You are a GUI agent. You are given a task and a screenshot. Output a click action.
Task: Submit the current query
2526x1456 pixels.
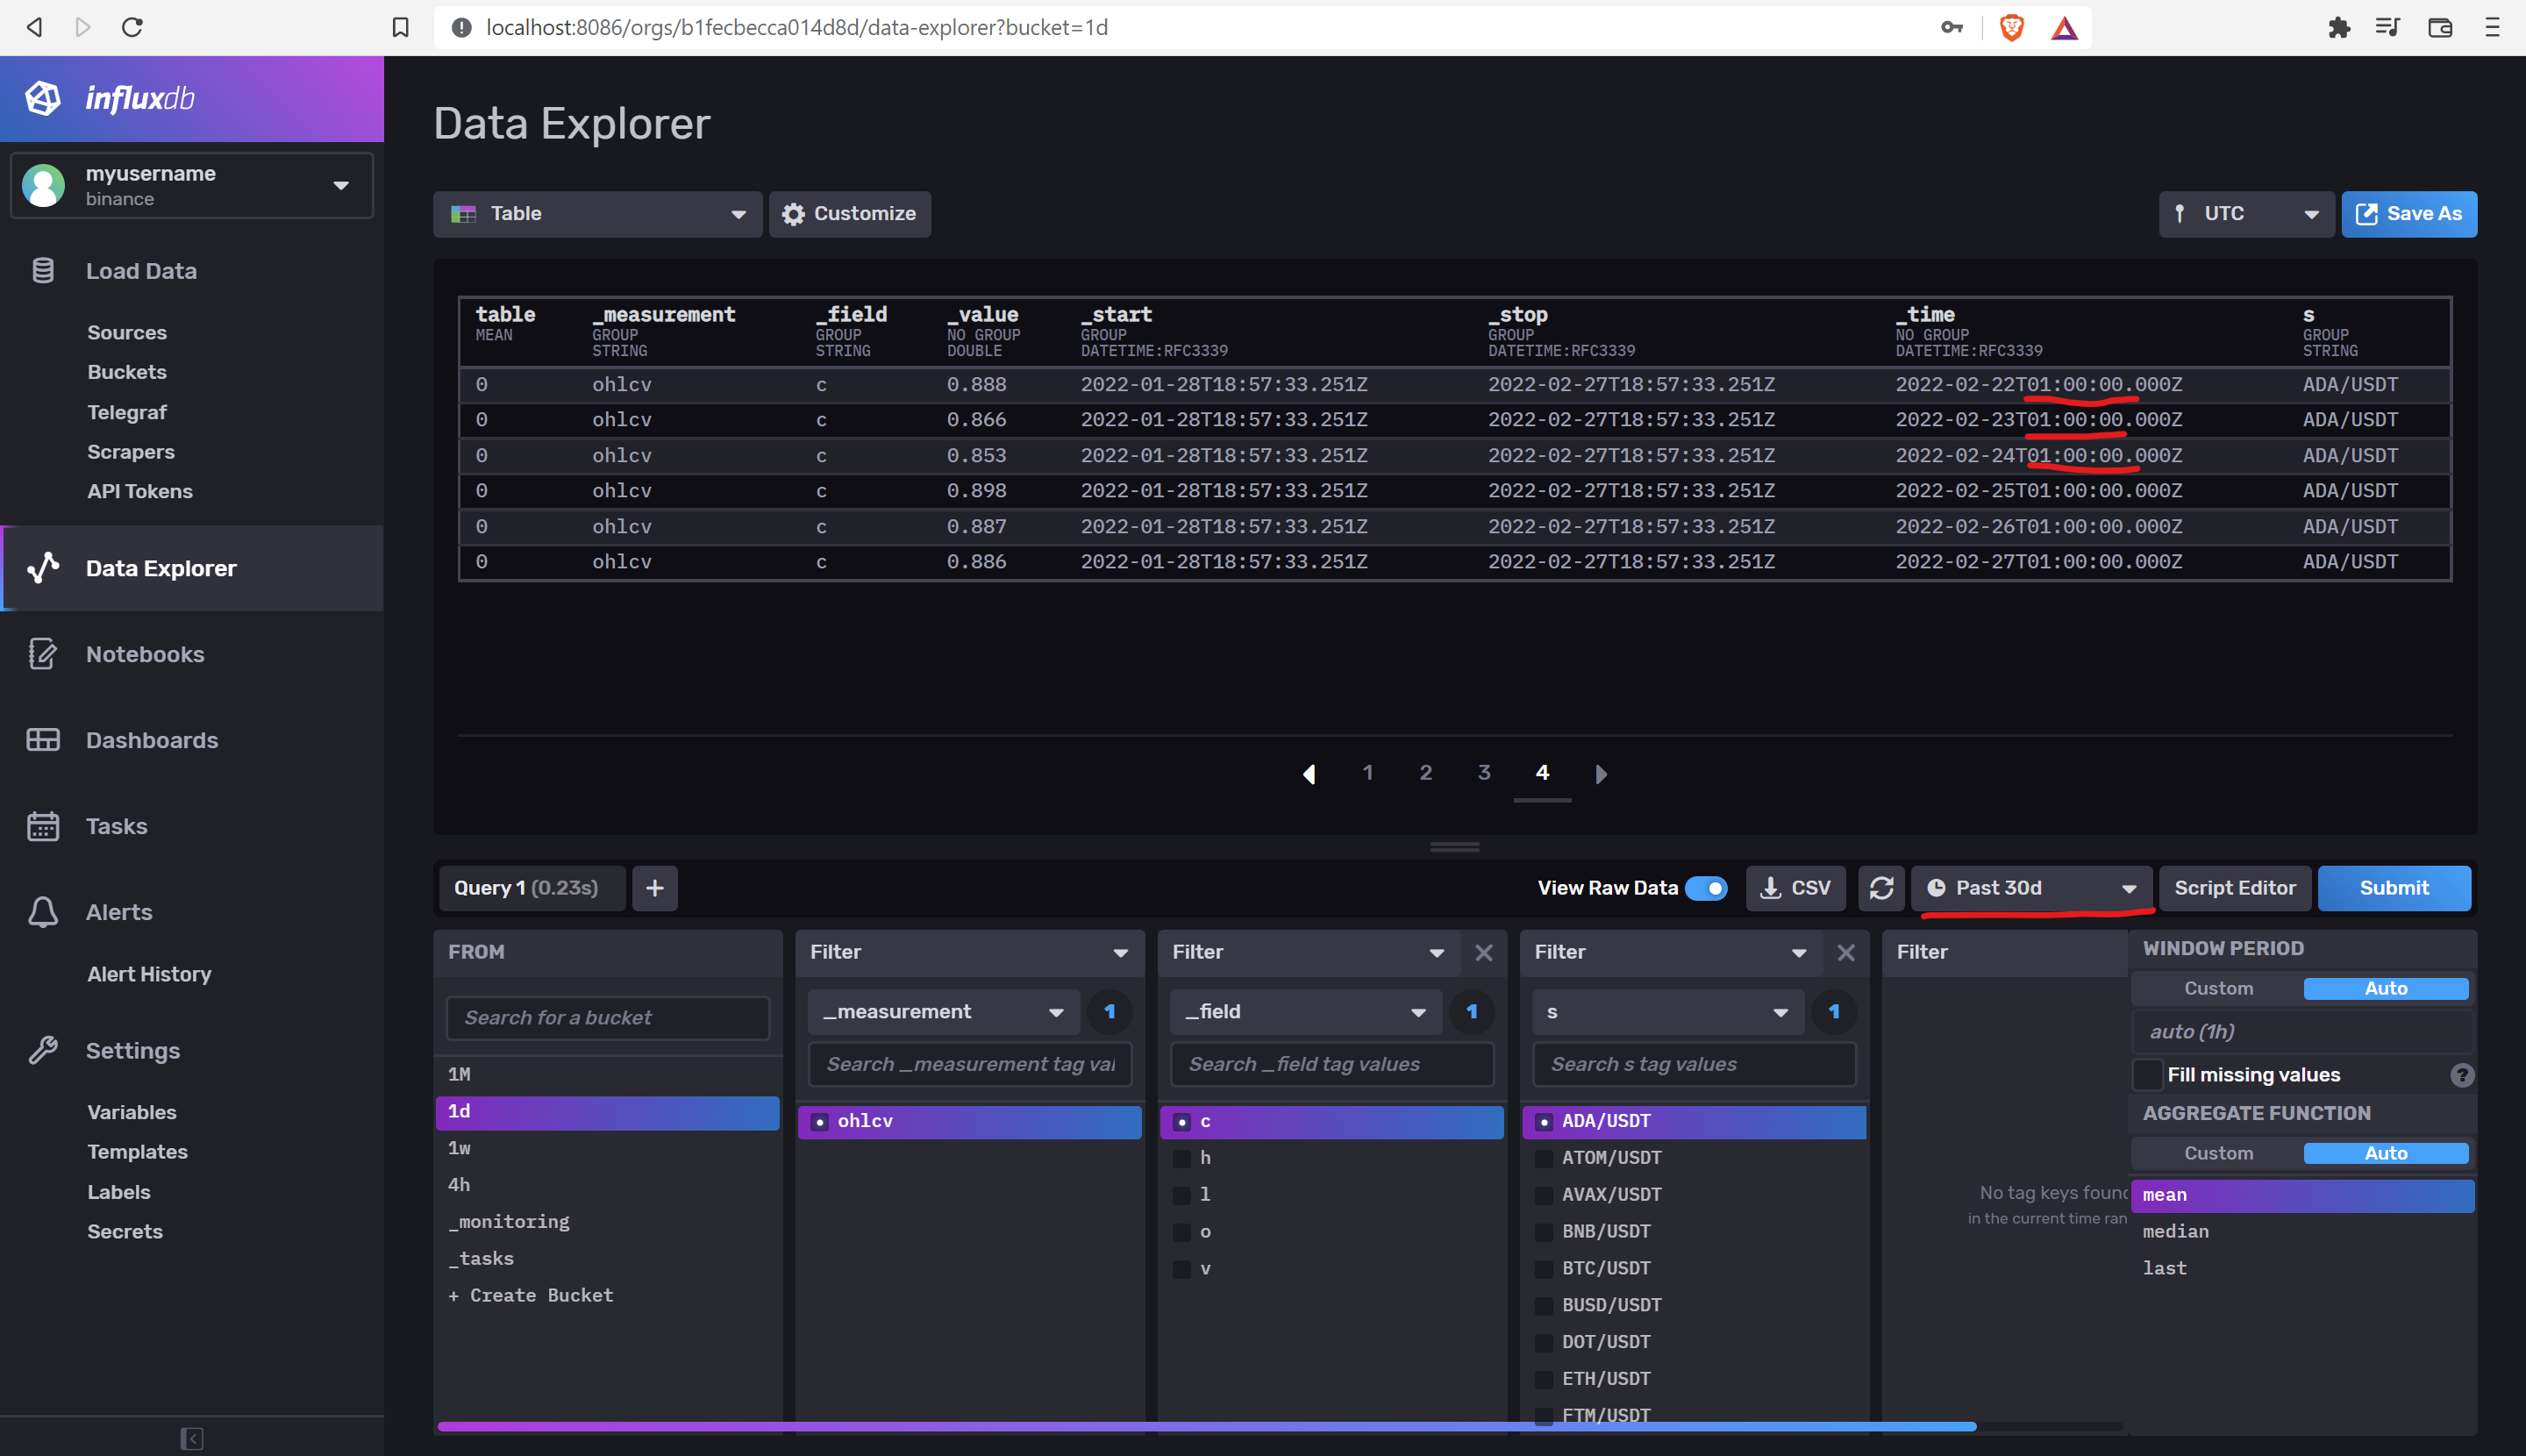pos(2393,888)
